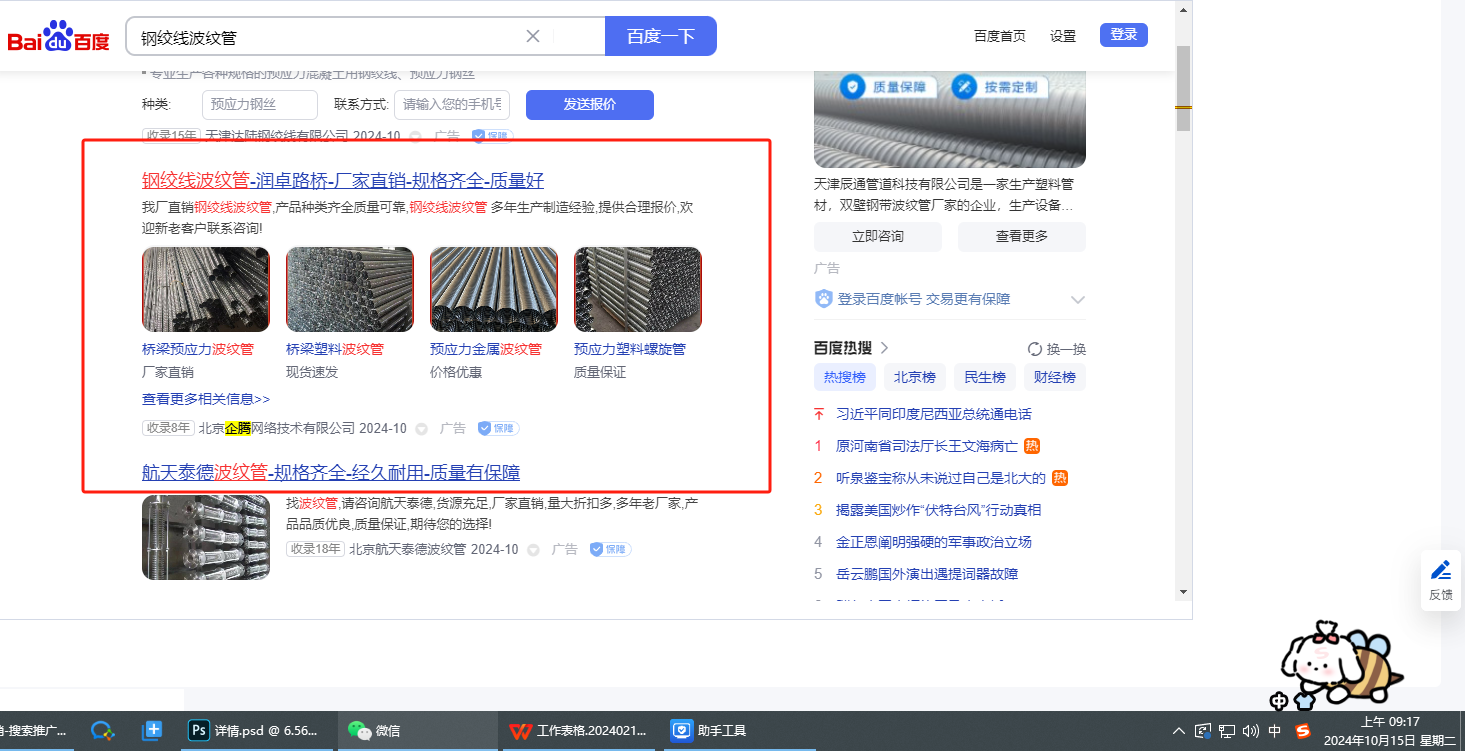Click the 登录 login button
This screenshot has width=1465, height=751.
1124,35
